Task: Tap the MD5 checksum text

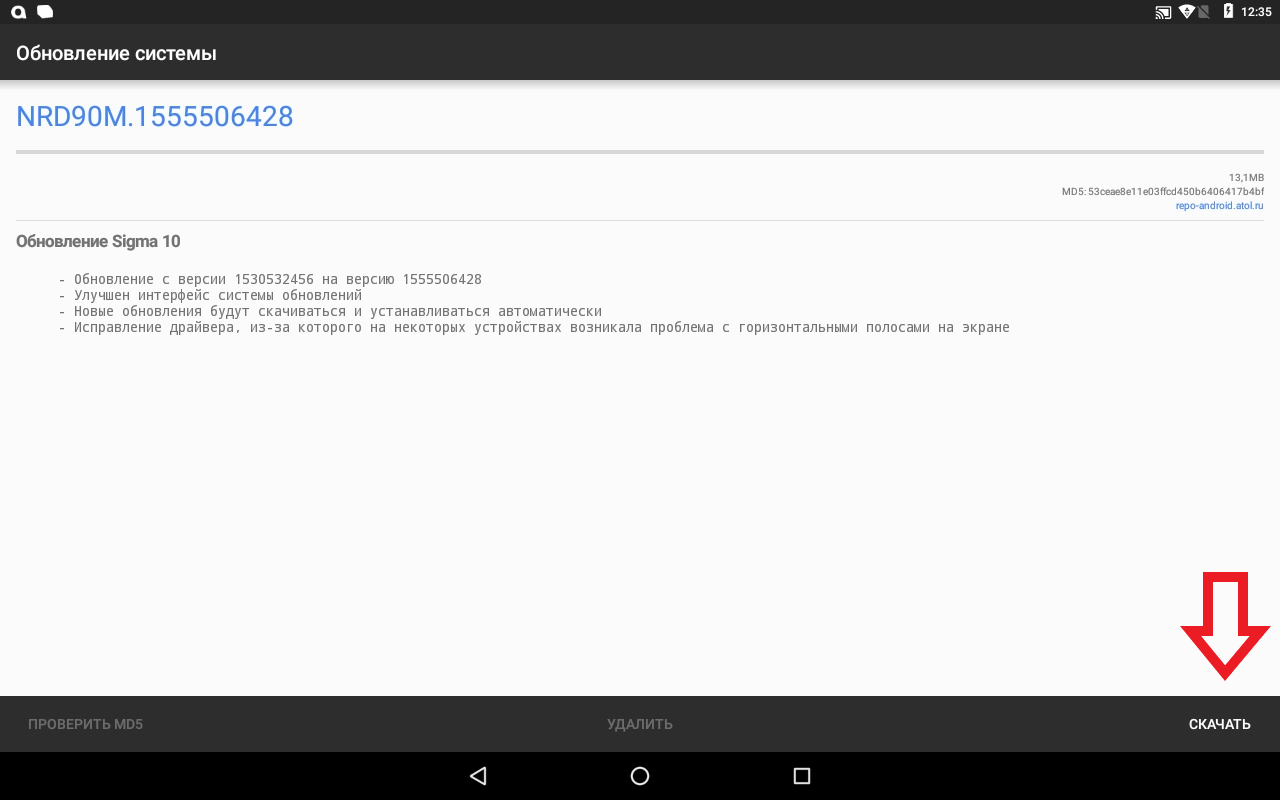Action: point(1163,191)
